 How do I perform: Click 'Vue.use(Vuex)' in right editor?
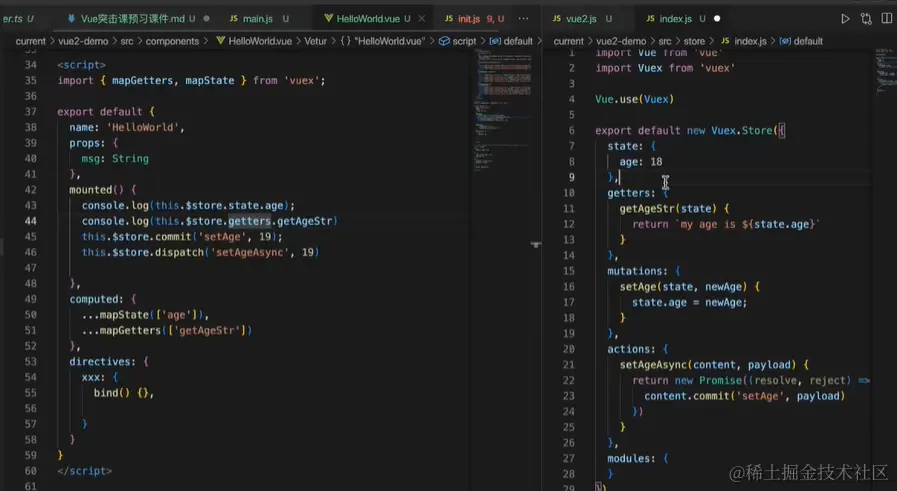point(634,99)
